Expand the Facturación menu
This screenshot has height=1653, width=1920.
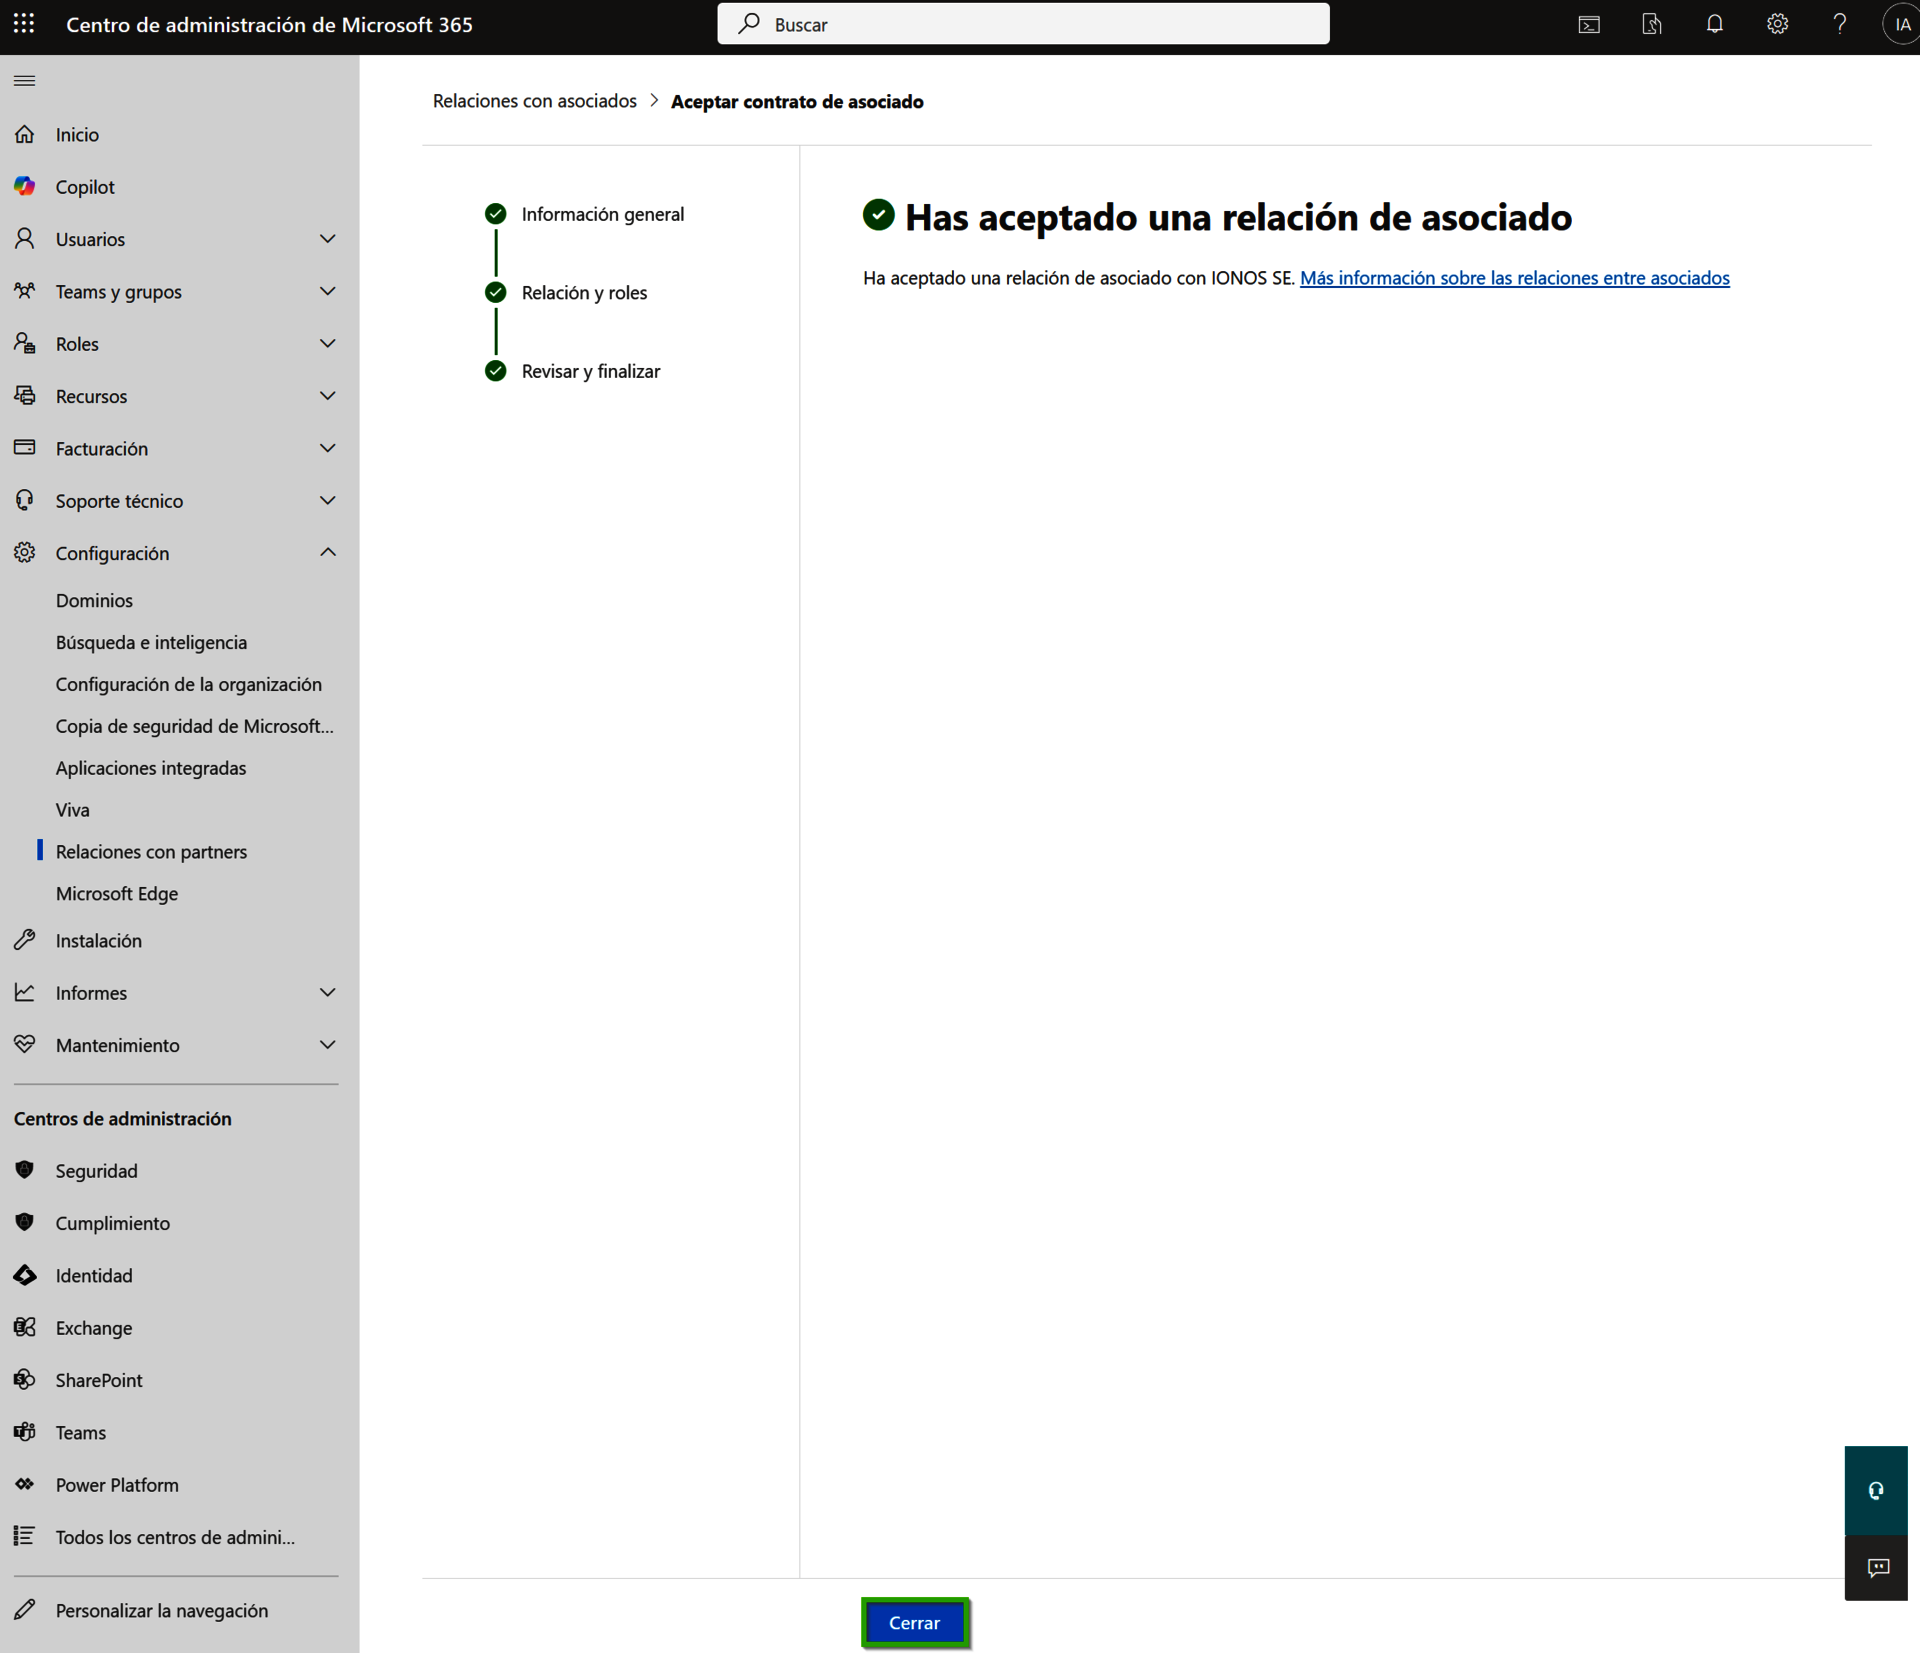pos(327,448)
